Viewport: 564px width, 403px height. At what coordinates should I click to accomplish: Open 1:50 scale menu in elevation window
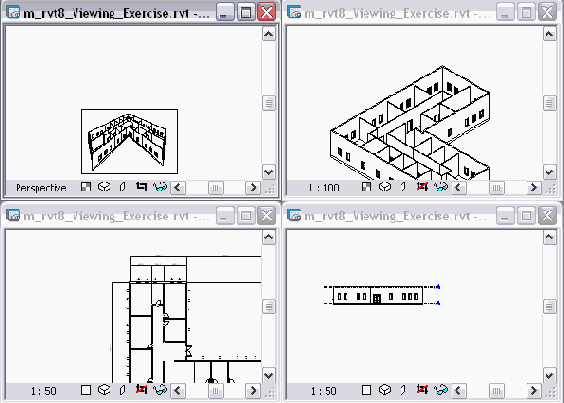(x=324, y=391)
